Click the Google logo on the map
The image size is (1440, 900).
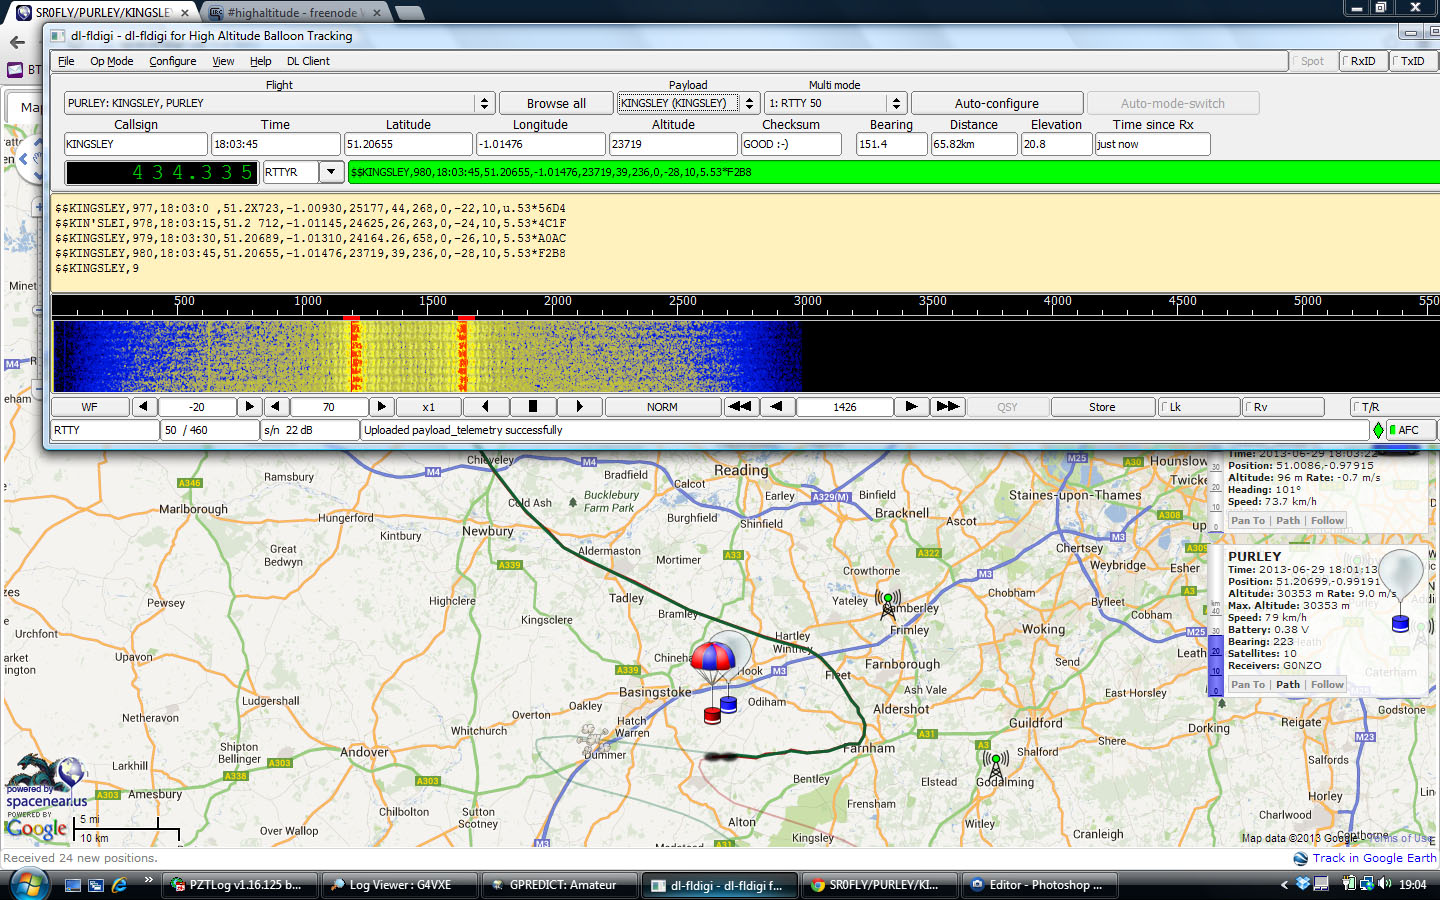(36, 829)
